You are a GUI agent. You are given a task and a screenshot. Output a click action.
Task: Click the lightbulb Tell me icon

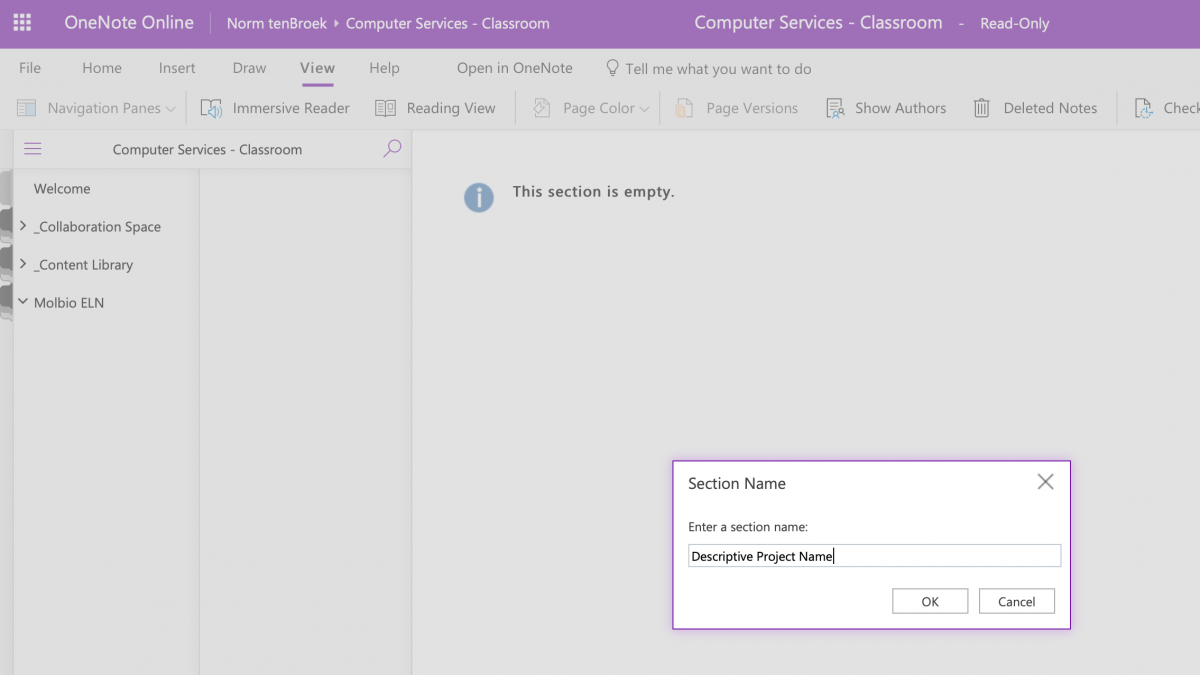(x=613, y=68)
